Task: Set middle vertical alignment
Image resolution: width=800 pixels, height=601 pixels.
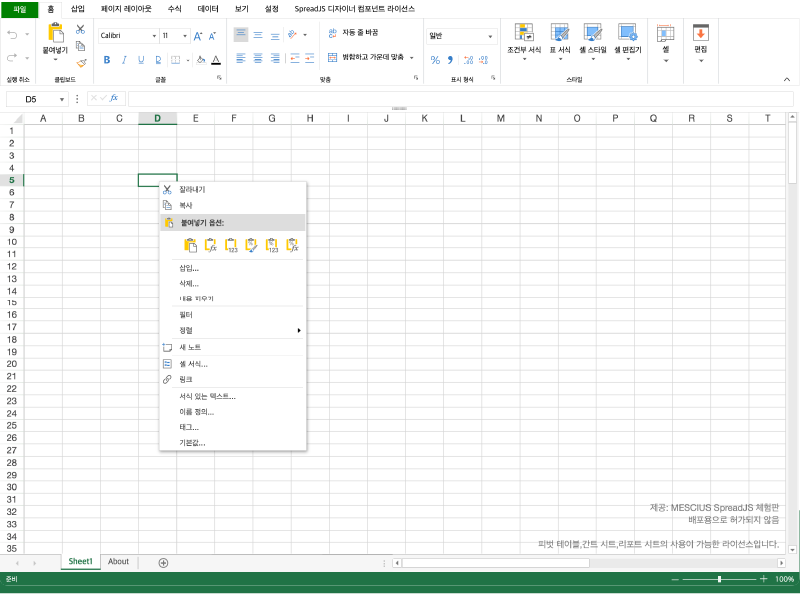Action: tap(258, 35)
